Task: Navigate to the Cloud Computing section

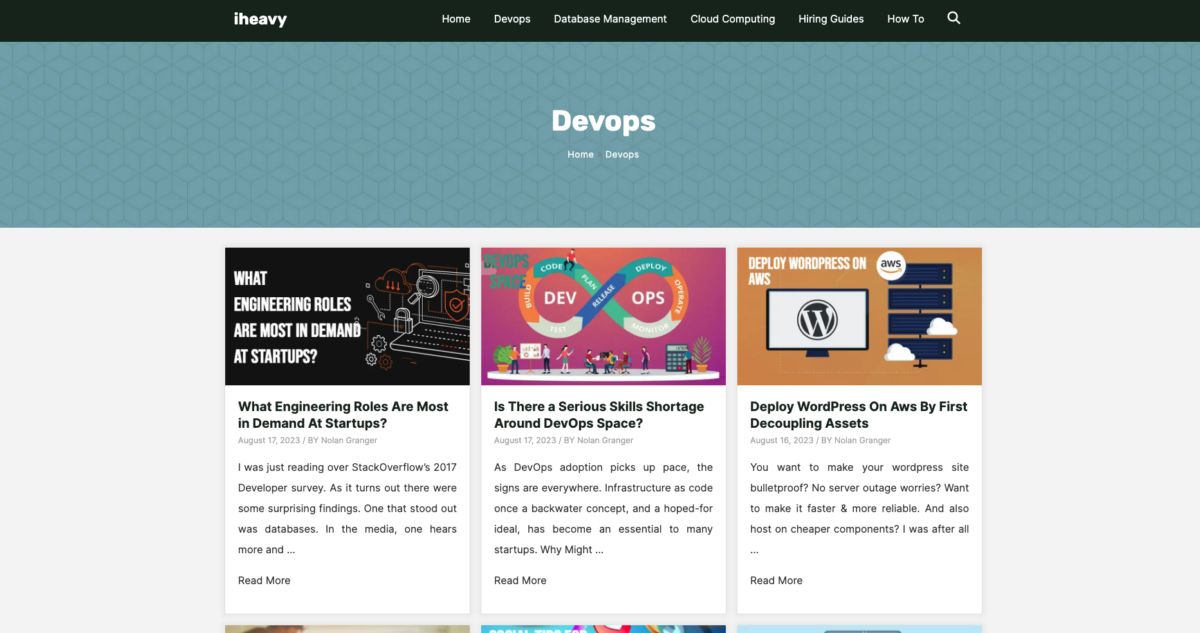Action: (x=732, y=18)
